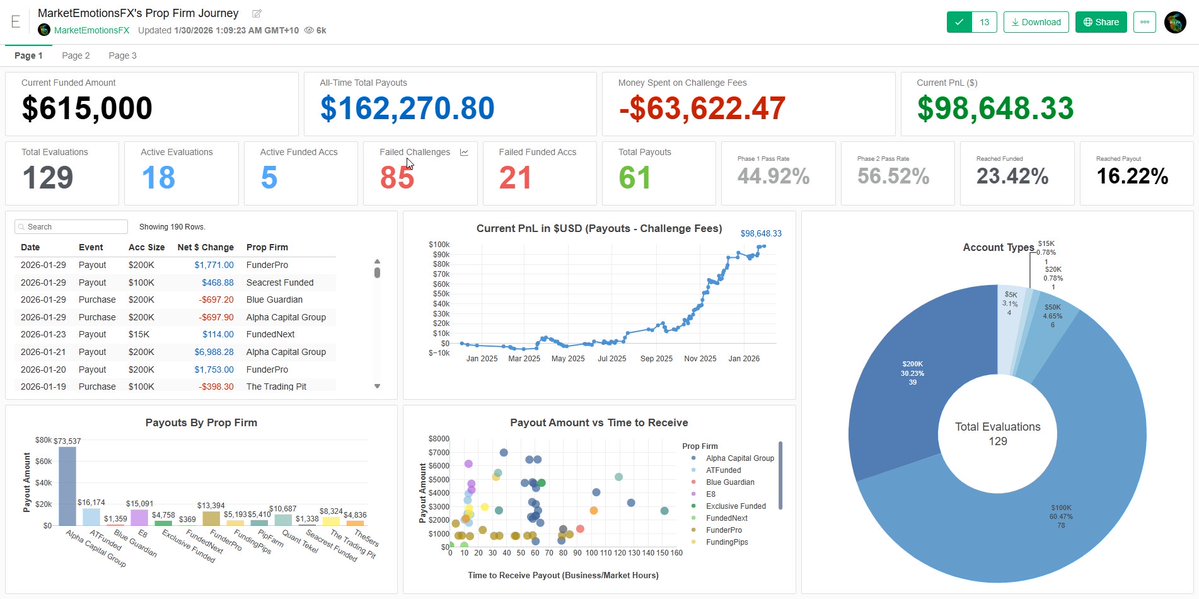The height and width of the screenshot is (599, 1199).
Task: Click the Share button
Action: (1100, 21)
